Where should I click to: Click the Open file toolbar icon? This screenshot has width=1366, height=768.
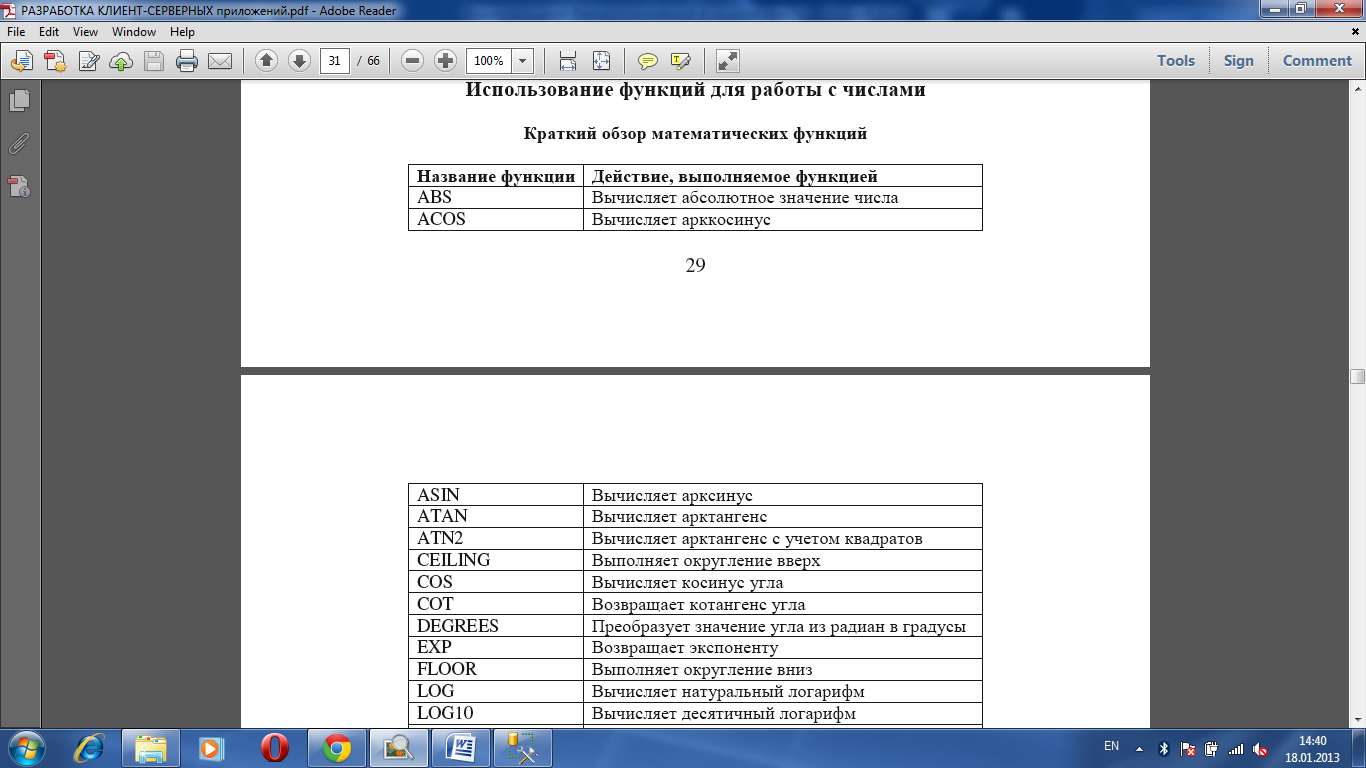[x=22, y=61]
